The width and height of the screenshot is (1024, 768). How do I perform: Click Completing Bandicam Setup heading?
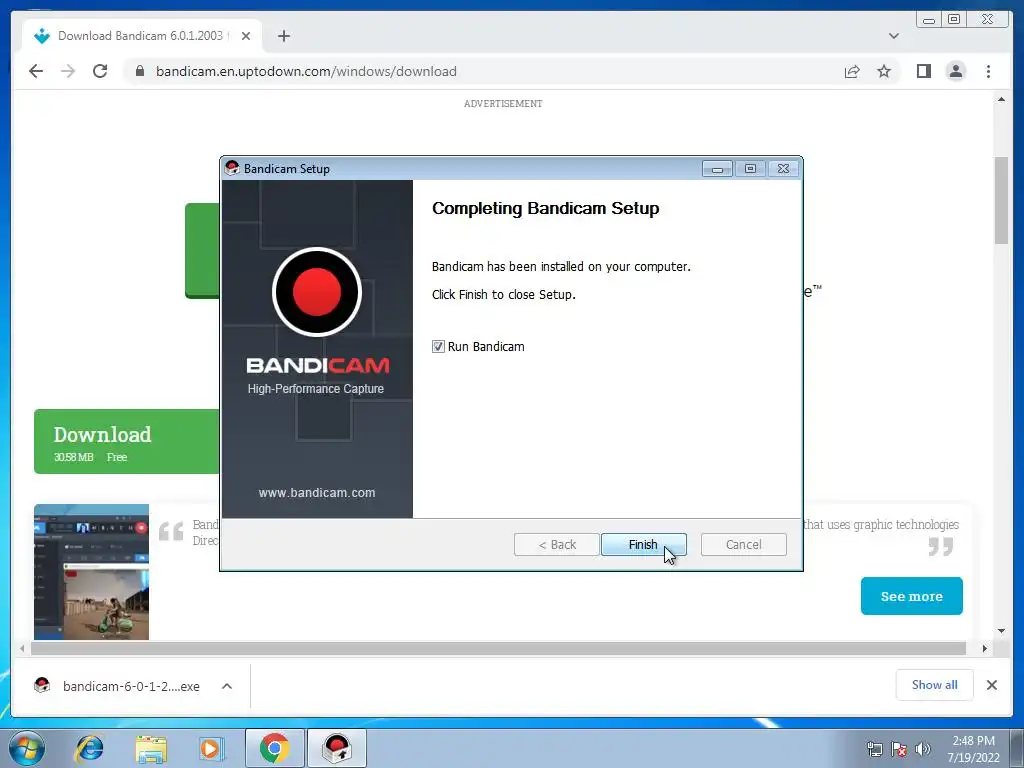[x=545, y=208]
